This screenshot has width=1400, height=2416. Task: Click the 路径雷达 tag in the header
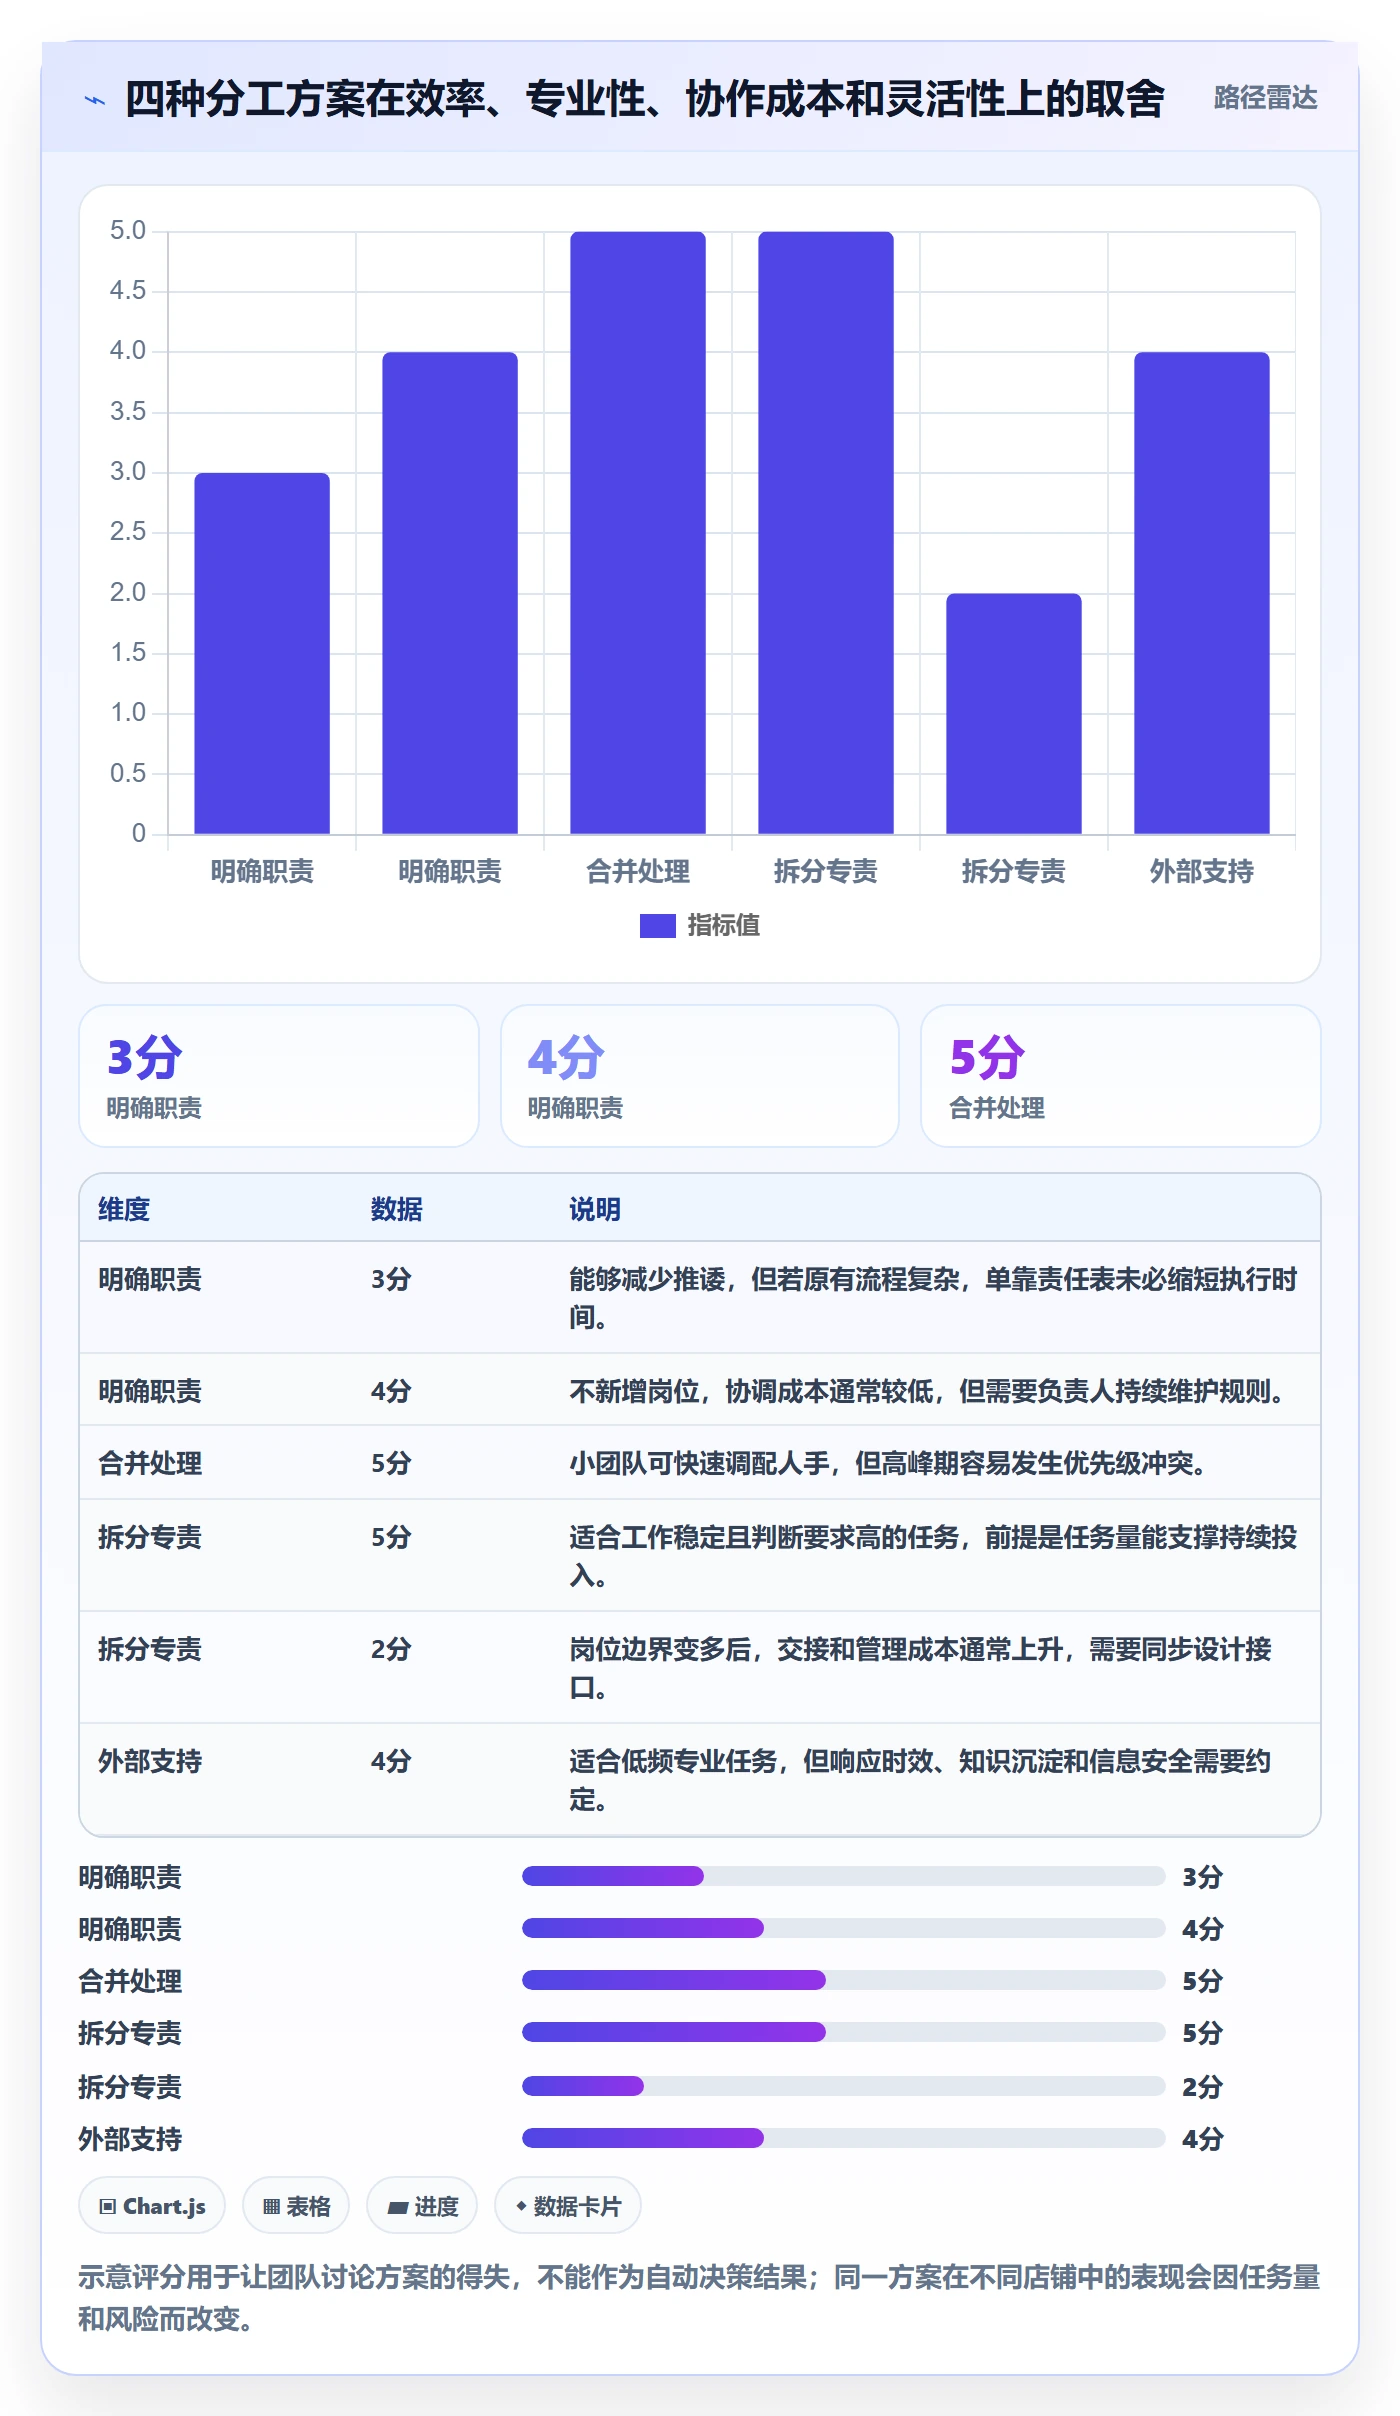point(1265,98)
